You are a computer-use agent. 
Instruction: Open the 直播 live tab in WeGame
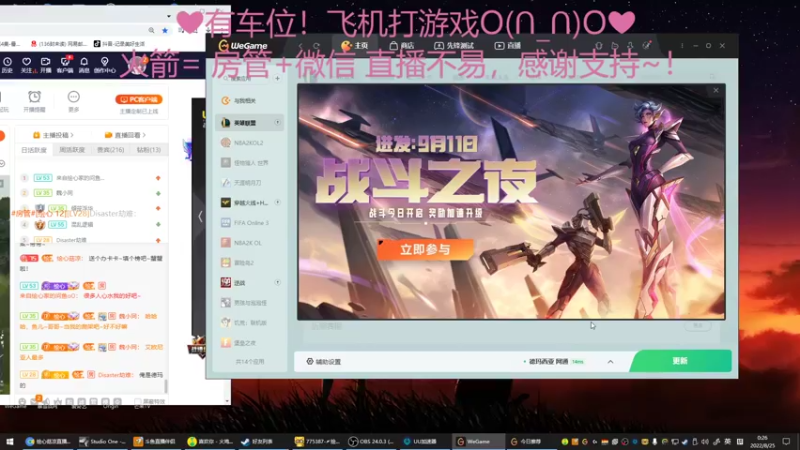(x=508, y=45)
